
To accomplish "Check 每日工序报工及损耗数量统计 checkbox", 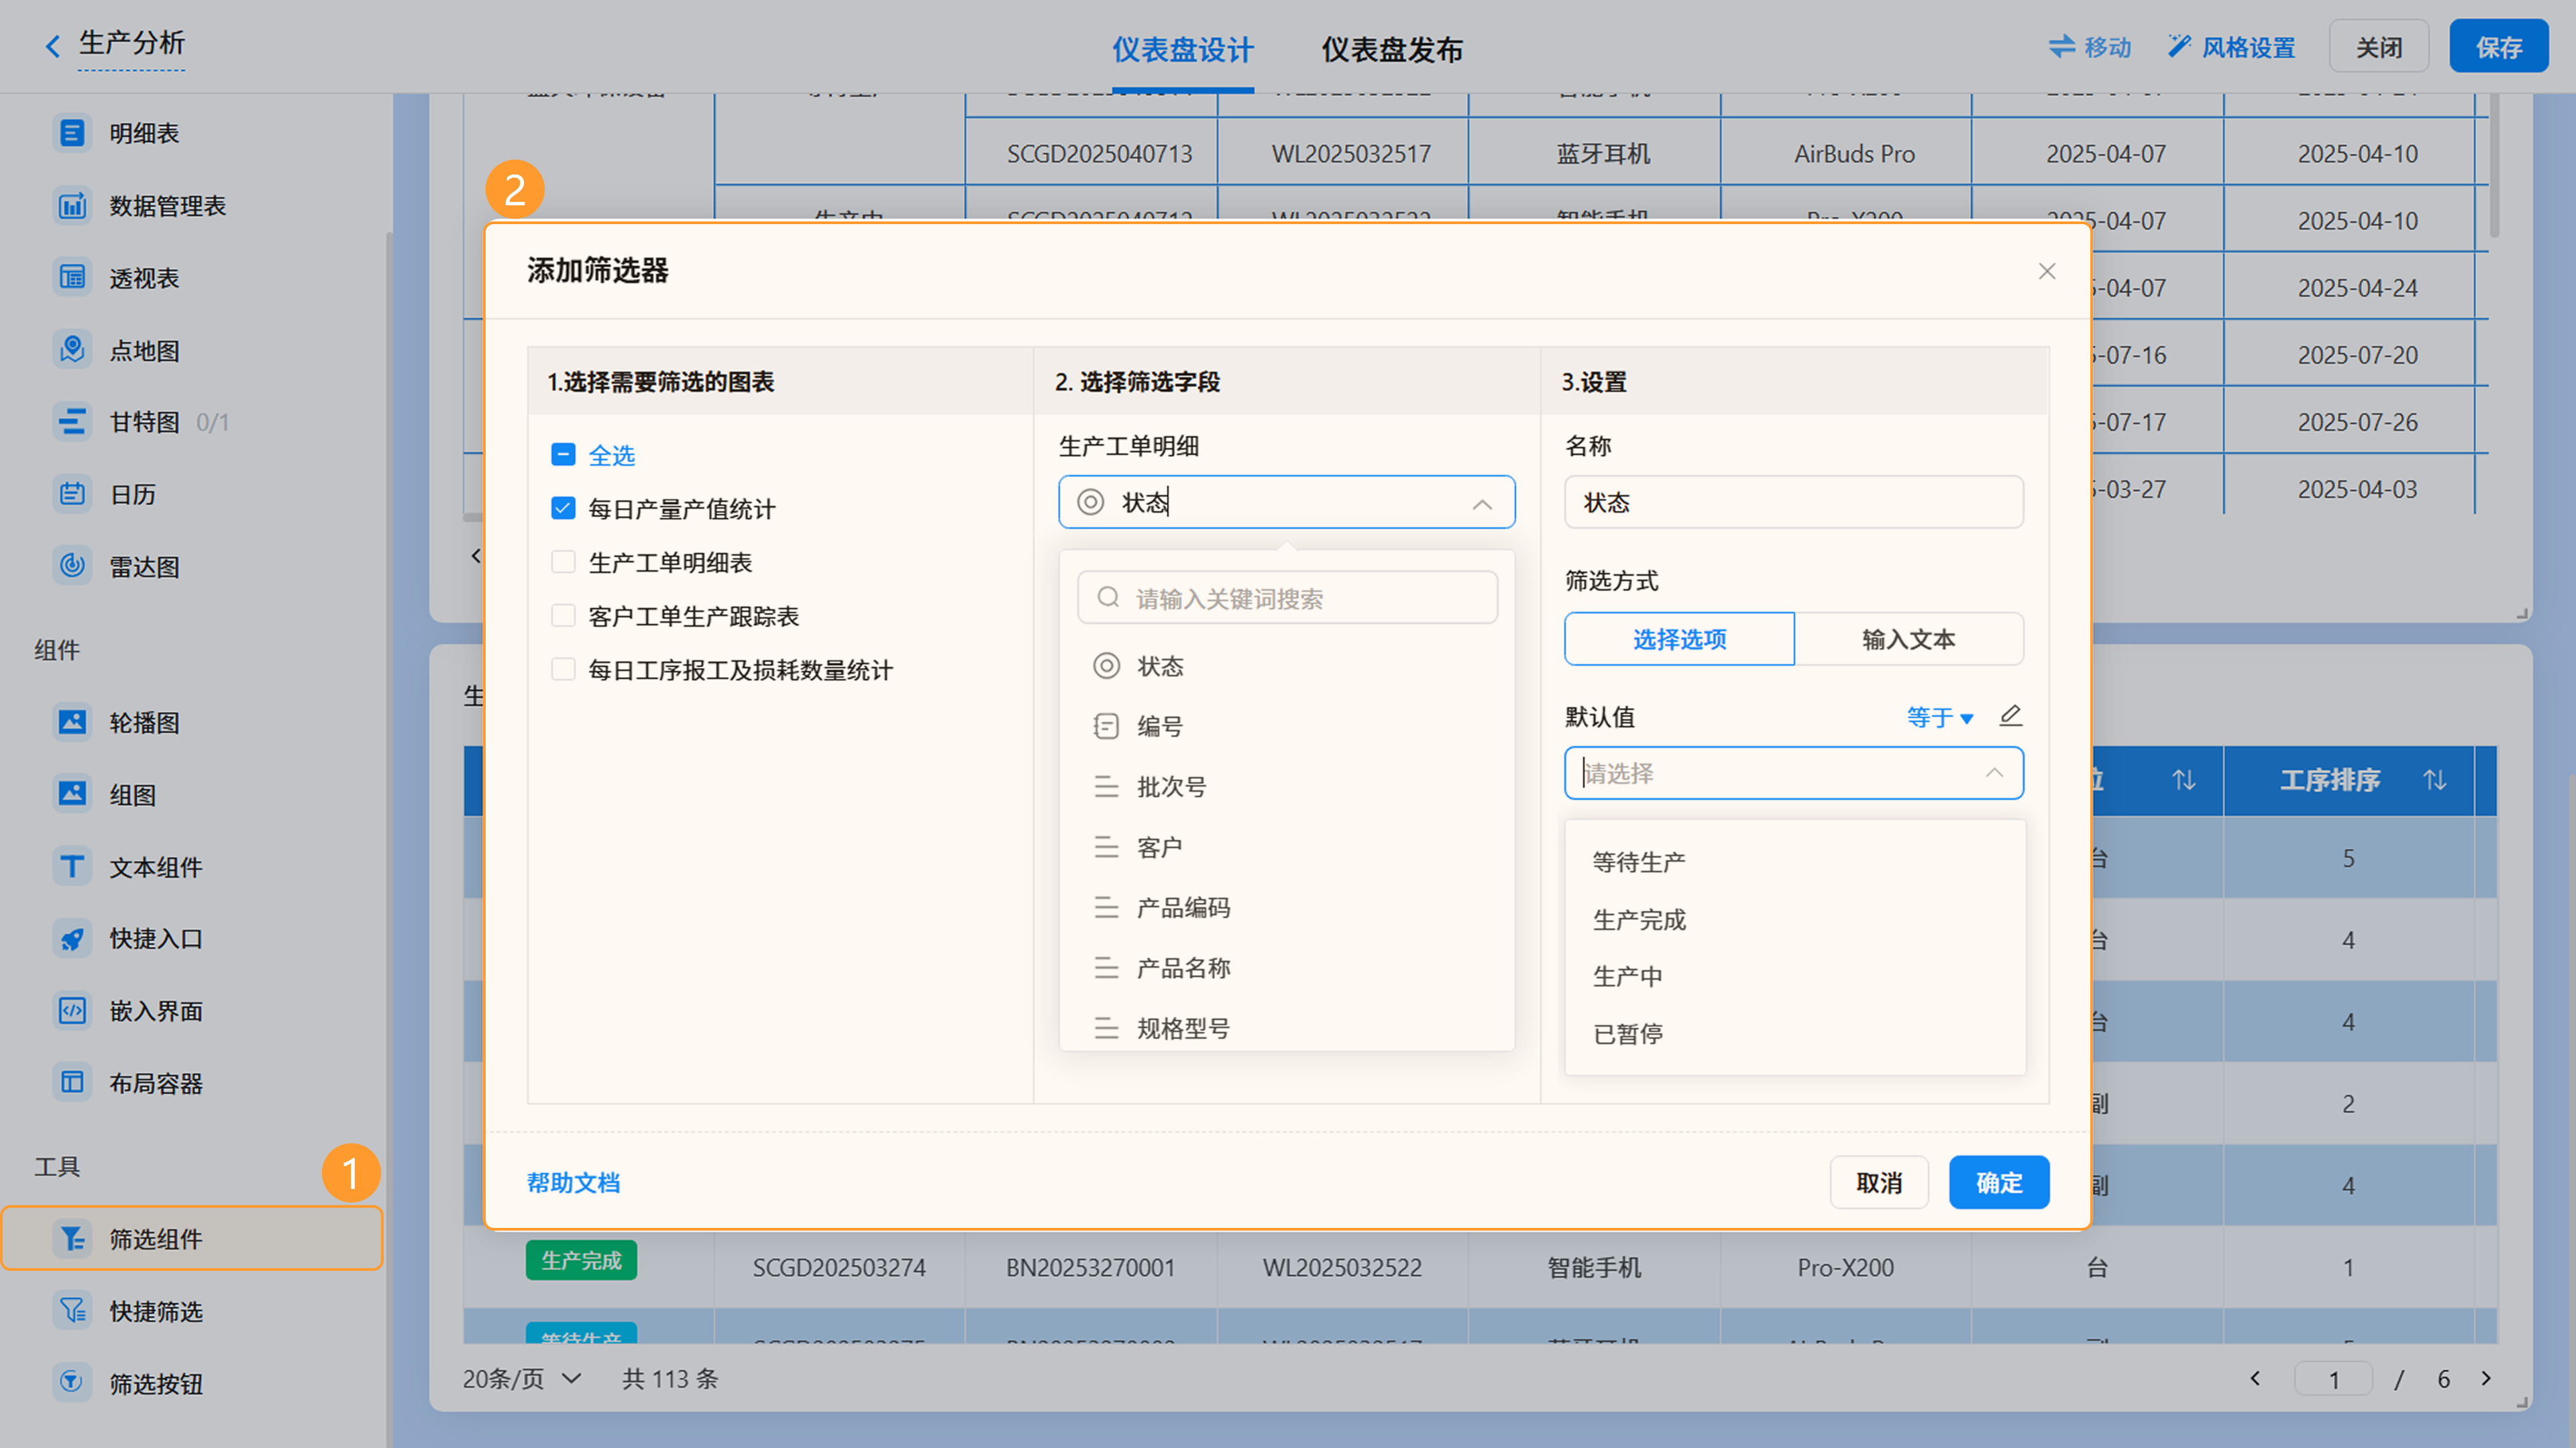I will [563, 670].
